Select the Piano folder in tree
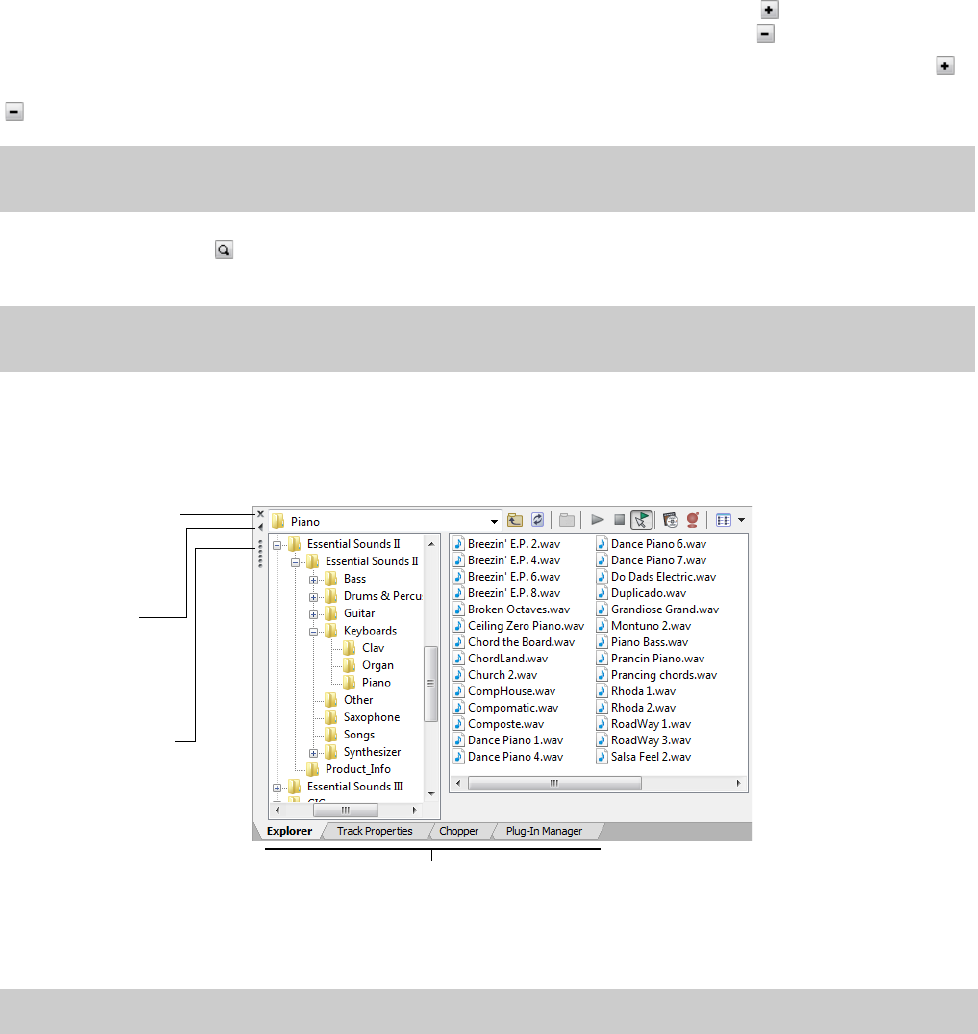 click(x=376, y=683)
